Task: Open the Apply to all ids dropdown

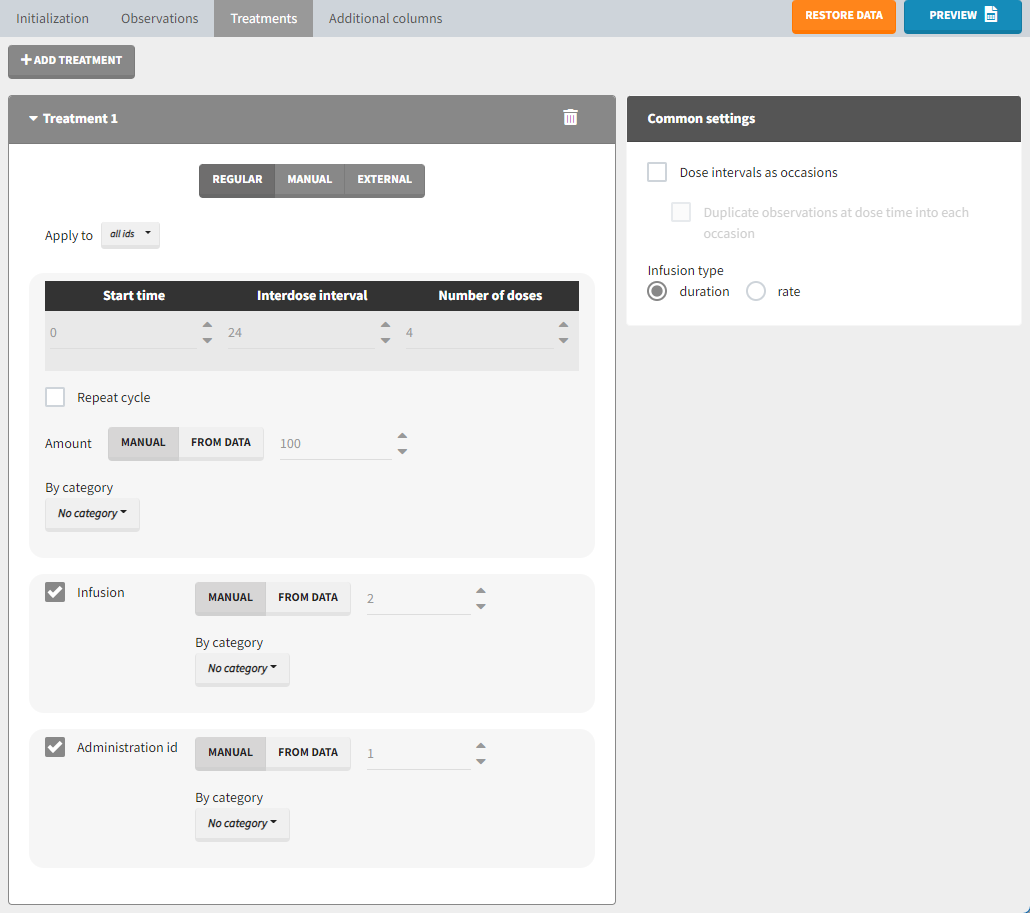Action: [x=130, y=235]
